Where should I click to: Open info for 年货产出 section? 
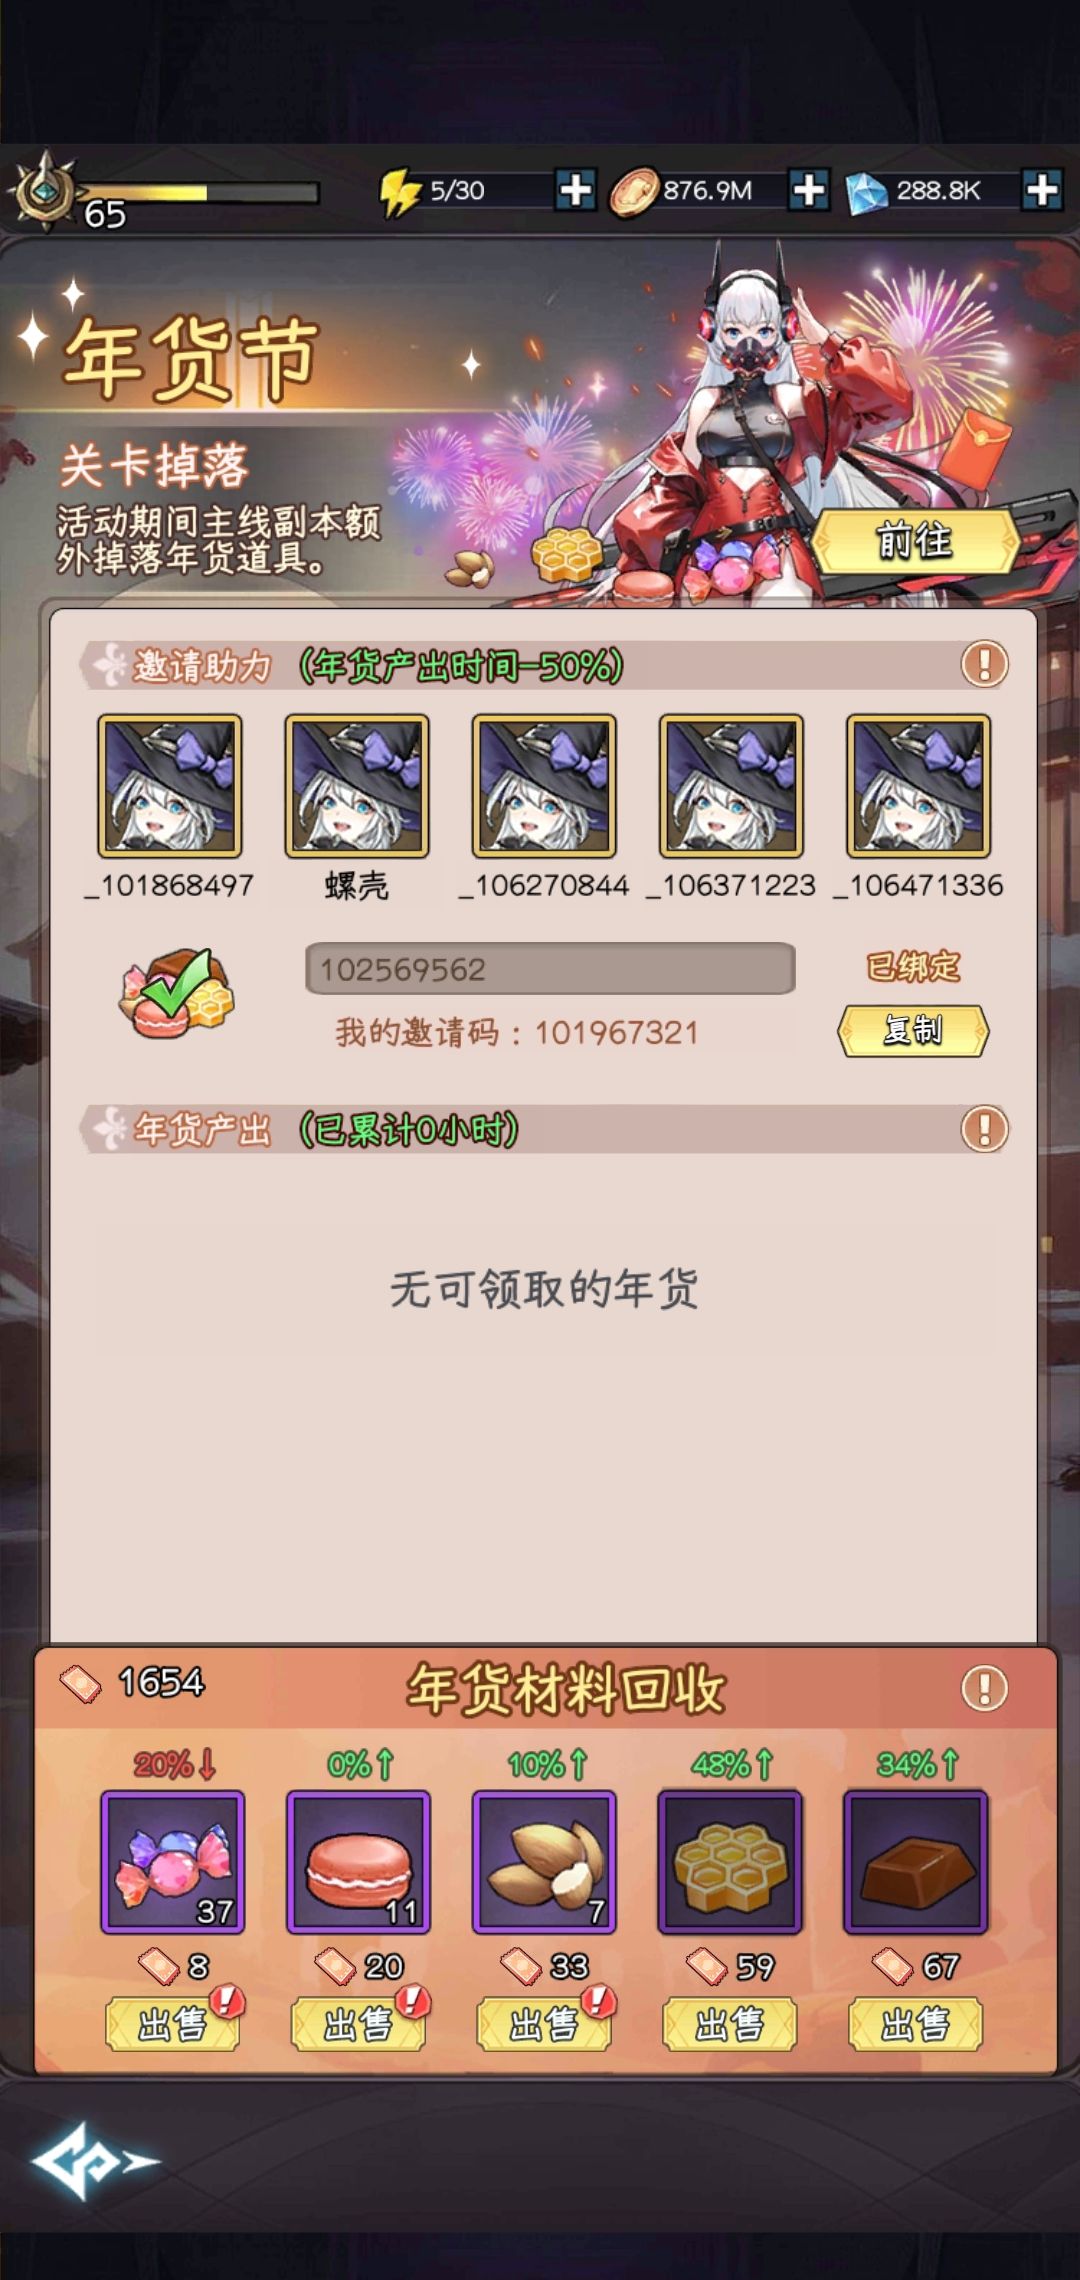coord(984,1129)
